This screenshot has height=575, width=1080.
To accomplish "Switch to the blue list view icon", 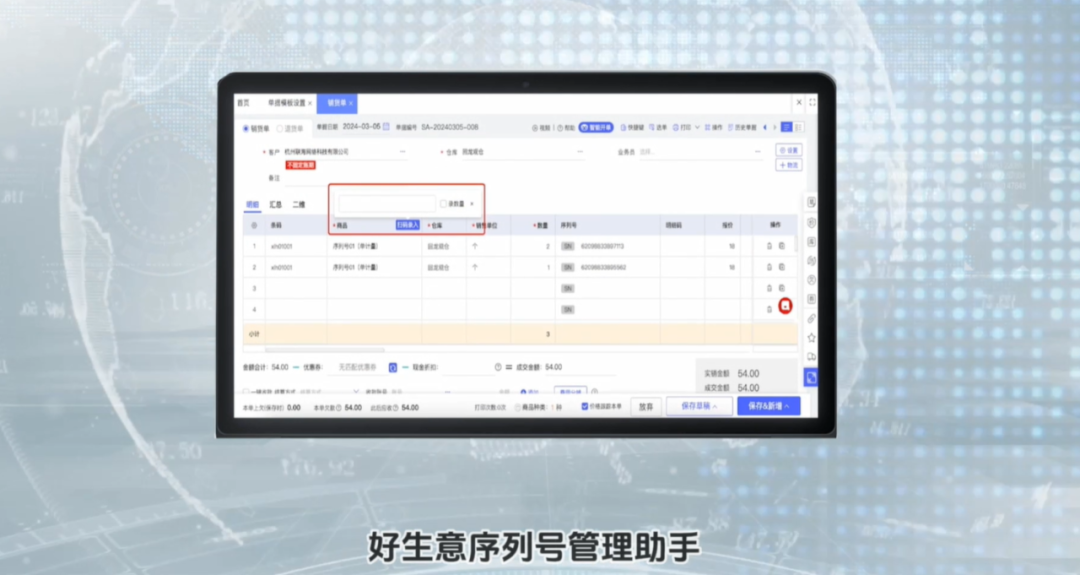I will click(x=787, y=127).
